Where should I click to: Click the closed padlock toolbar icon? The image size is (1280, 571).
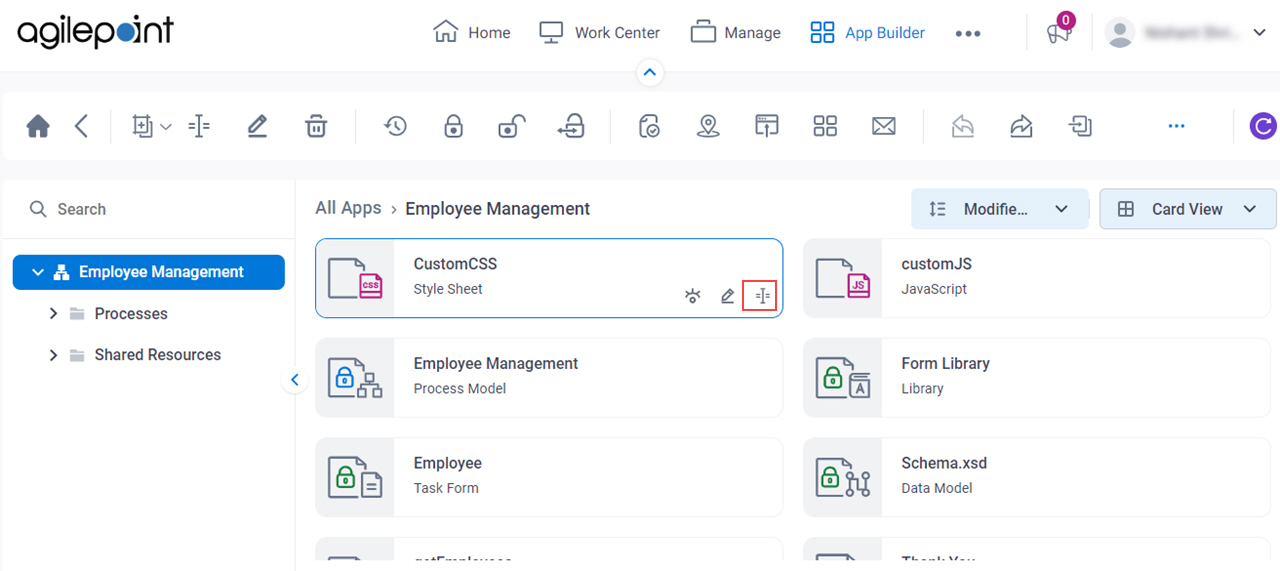coord(454,126)
